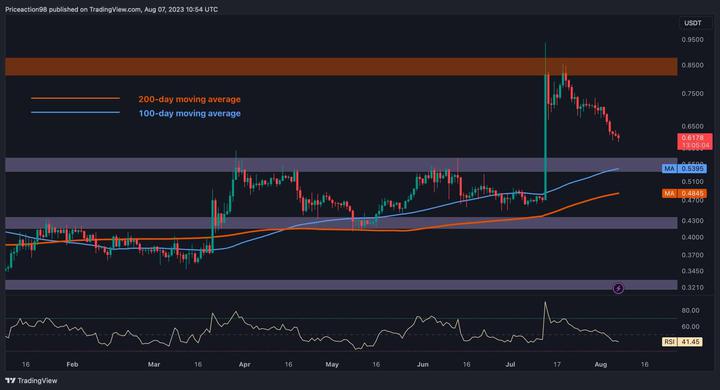Click the red current price tag 0.6178

tap(695, 141)
